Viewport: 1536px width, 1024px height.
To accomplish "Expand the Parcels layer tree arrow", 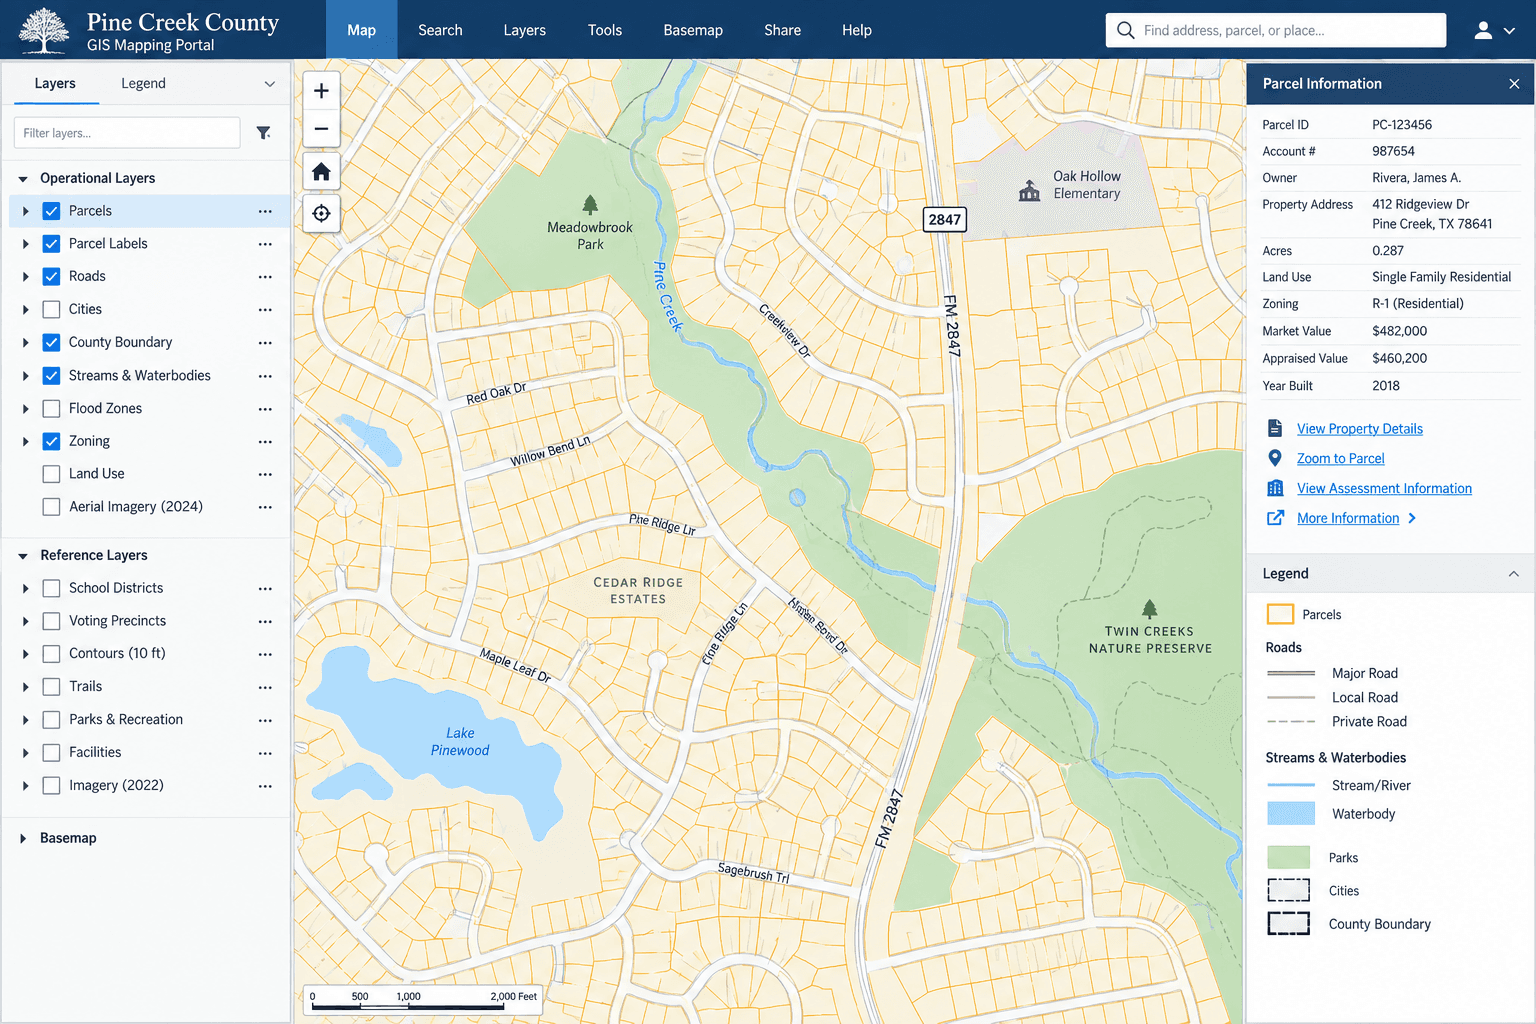I will coord(26,211).
